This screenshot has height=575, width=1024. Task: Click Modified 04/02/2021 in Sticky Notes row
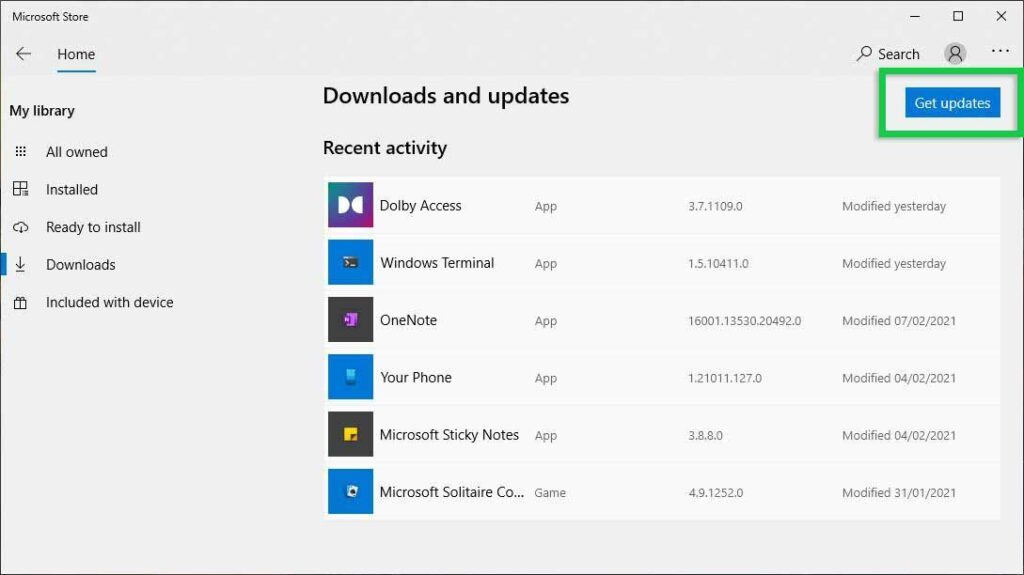pos(899,435)
